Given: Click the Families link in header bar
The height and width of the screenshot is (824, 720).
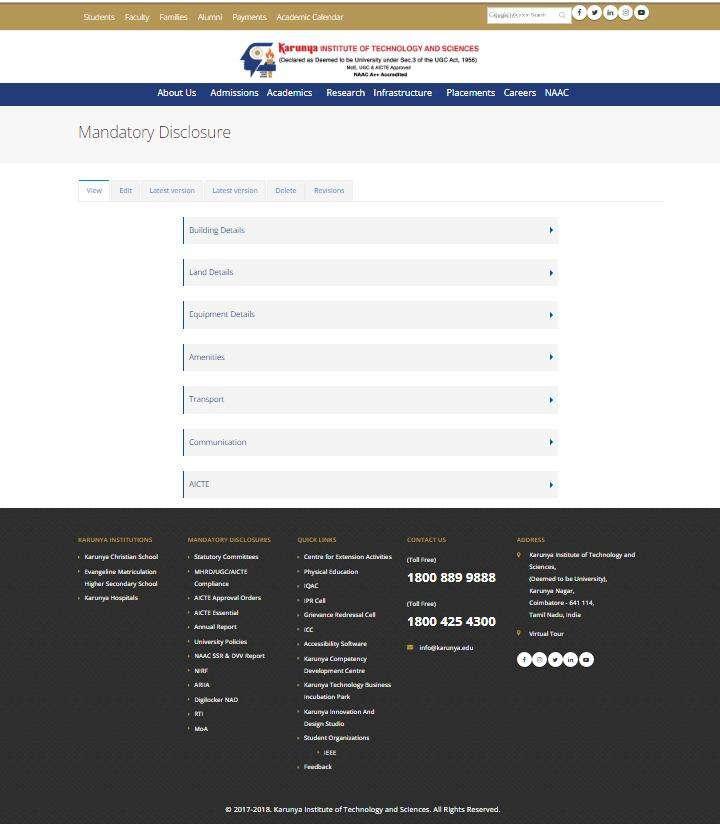Looking at the screenshot, I should point(173,17).
